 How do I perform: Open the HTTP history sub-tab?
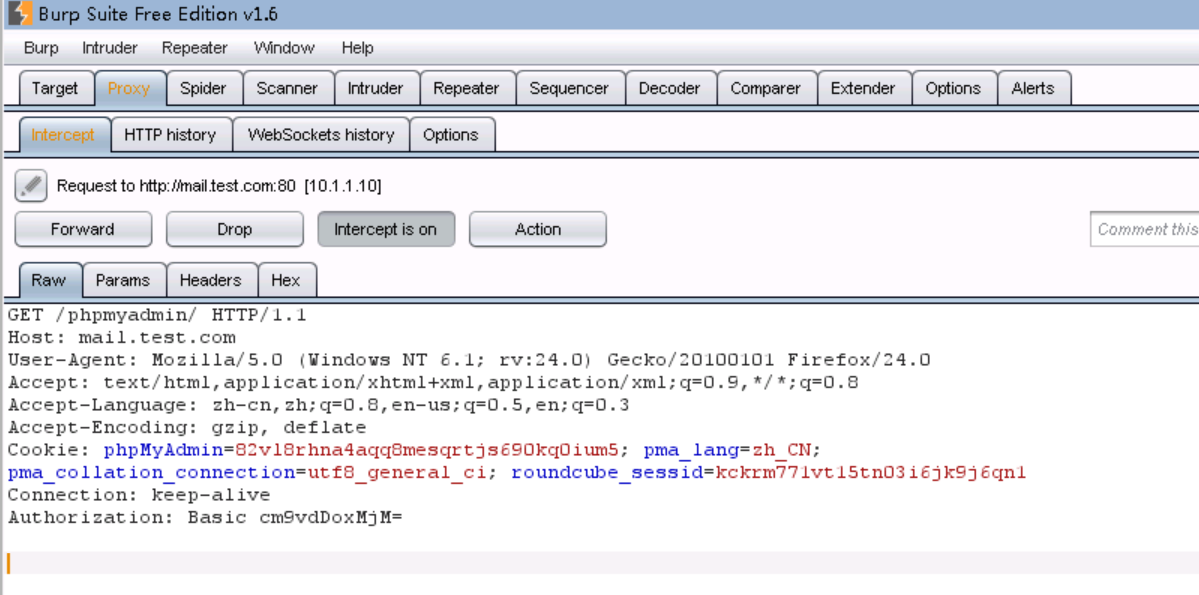tap(170, 135)
